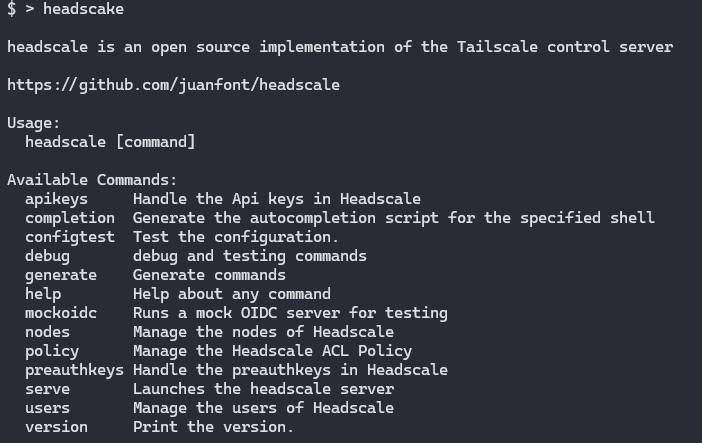The width and height of the screenshot is (702, 443).
Task: Click the 'mockoidc' command name
Action: tap(61, 313)
